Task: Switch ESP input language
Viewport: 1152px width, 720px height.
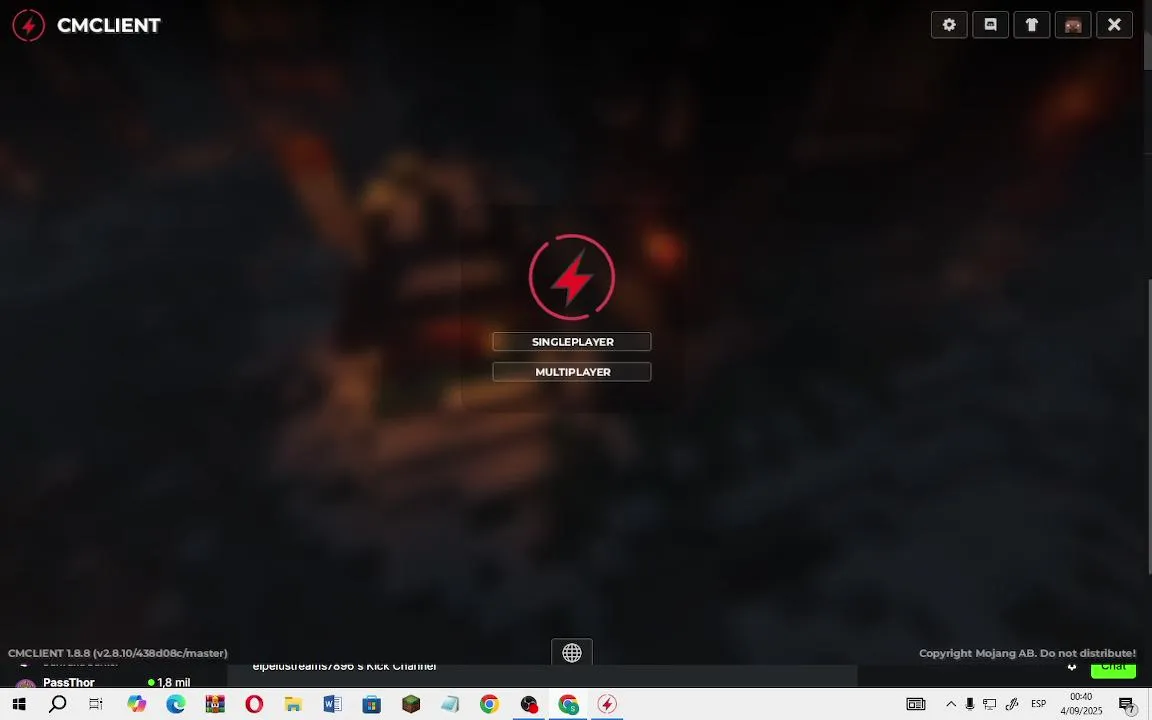Action: [1038, 704]
